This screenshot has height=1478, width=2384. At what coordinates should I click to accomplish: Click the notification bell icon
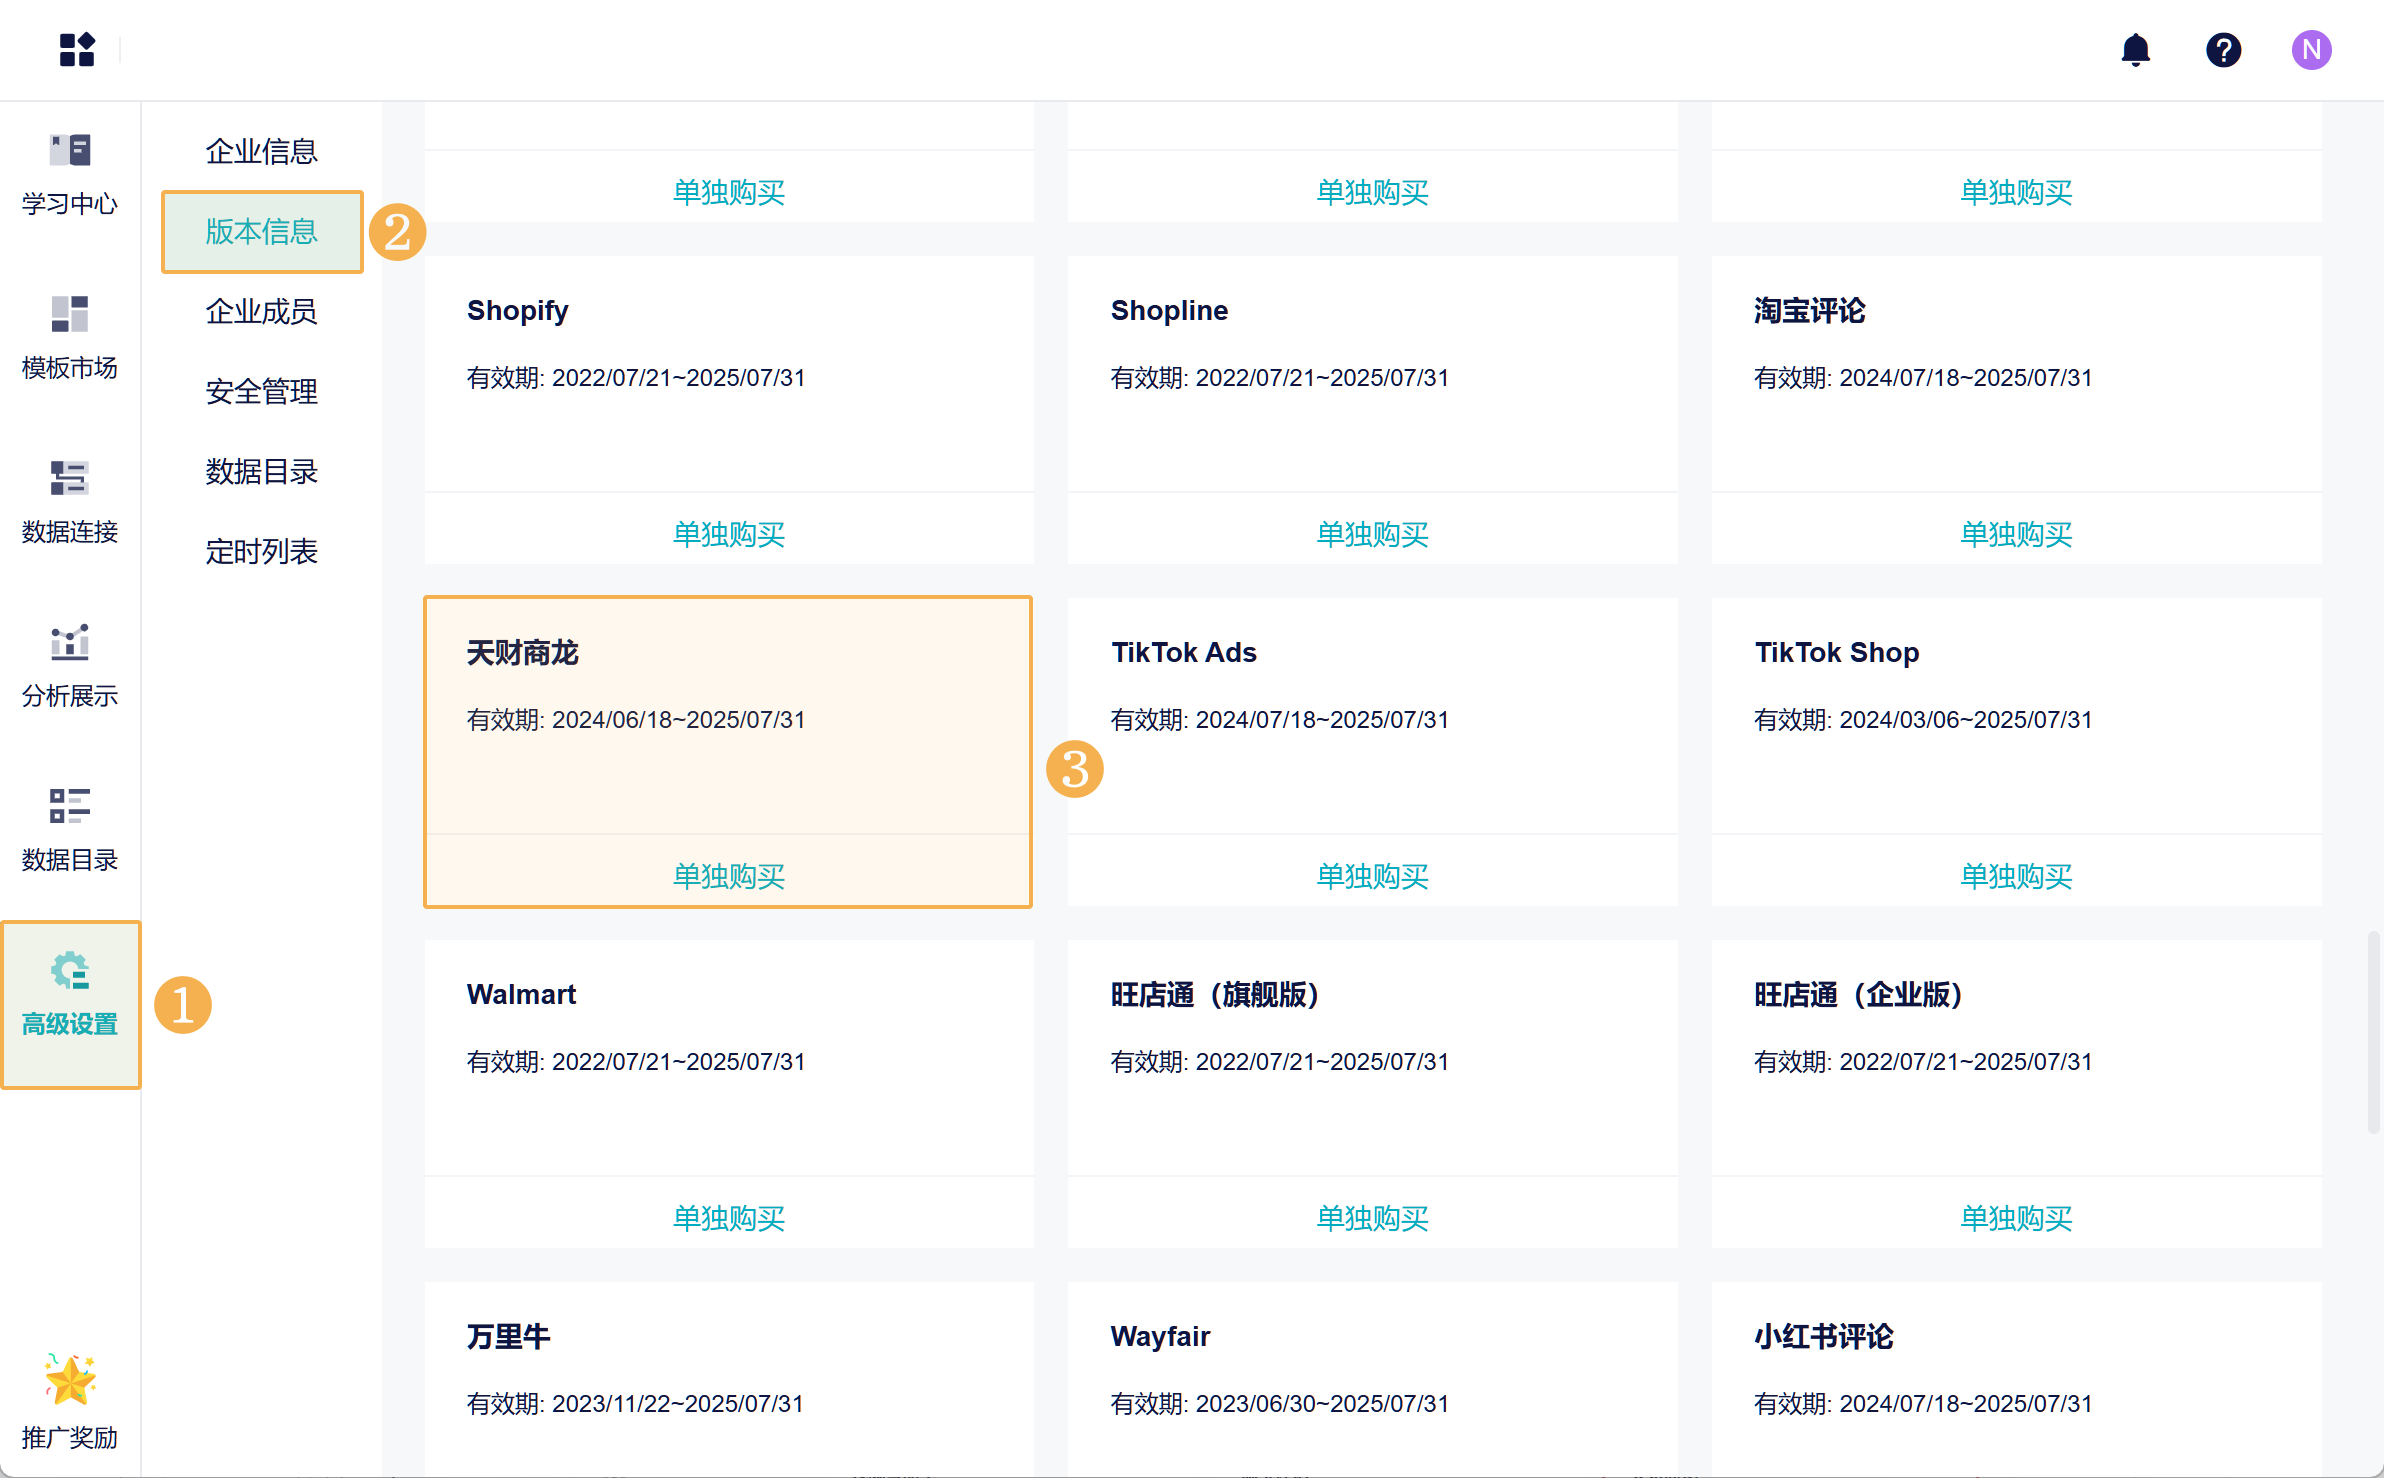(2135, 49)
